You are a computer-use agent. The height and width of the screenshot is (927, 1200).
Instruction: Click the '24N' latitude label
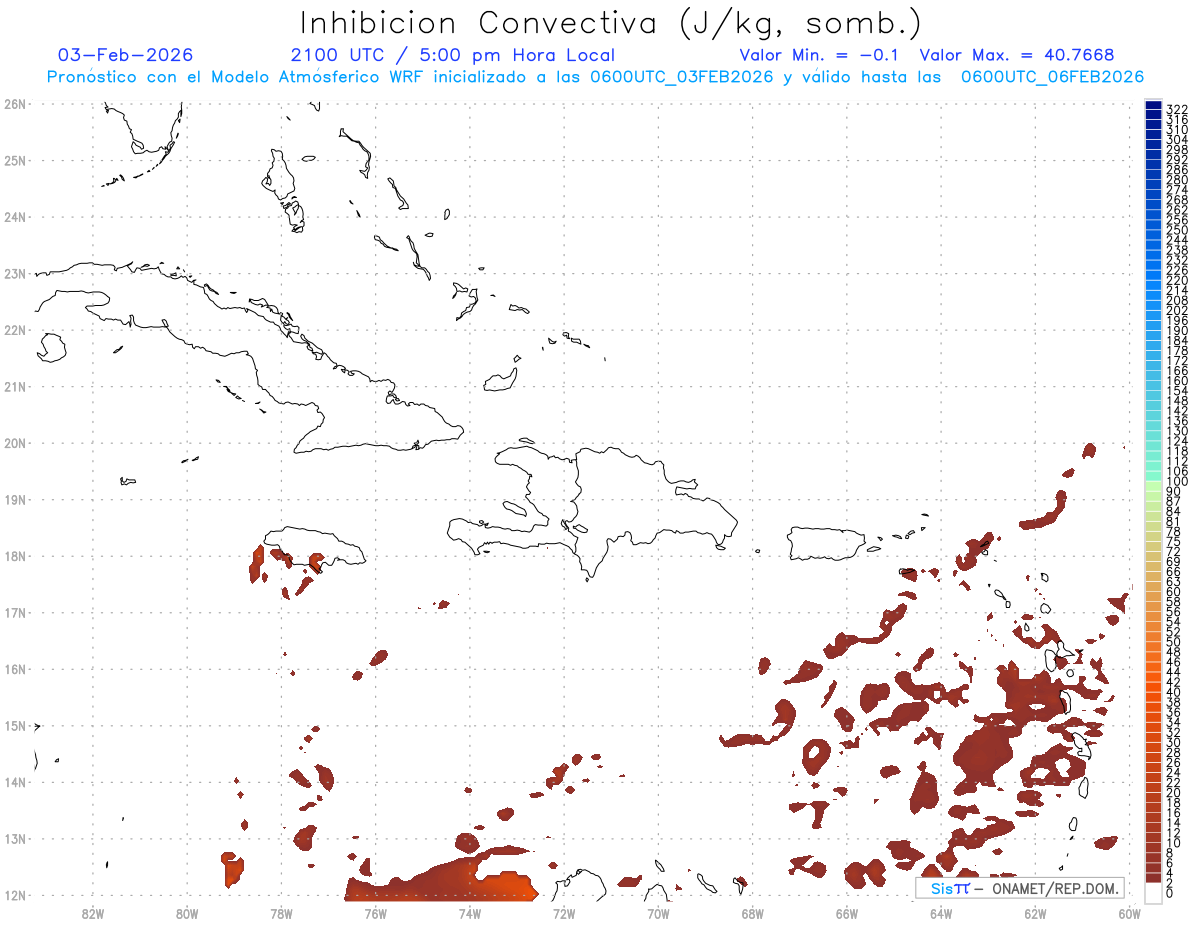coord(14,217)
